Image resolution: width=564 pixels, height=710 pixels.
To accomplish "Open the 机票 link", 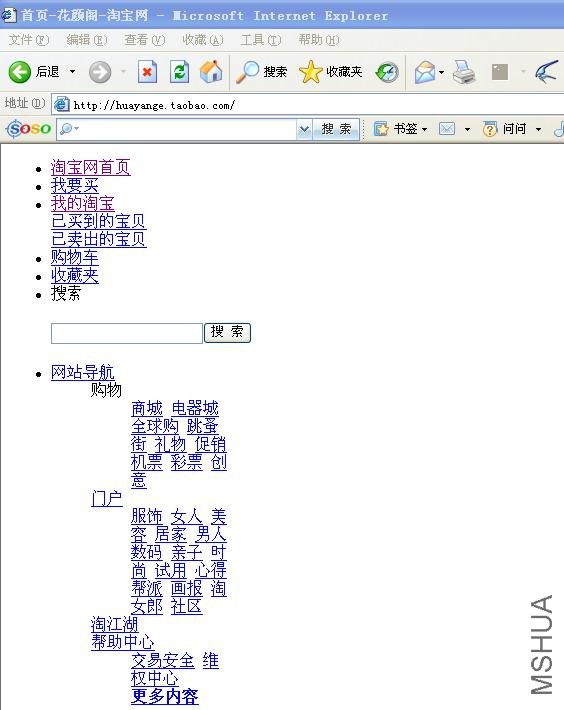I will [147, 462].
